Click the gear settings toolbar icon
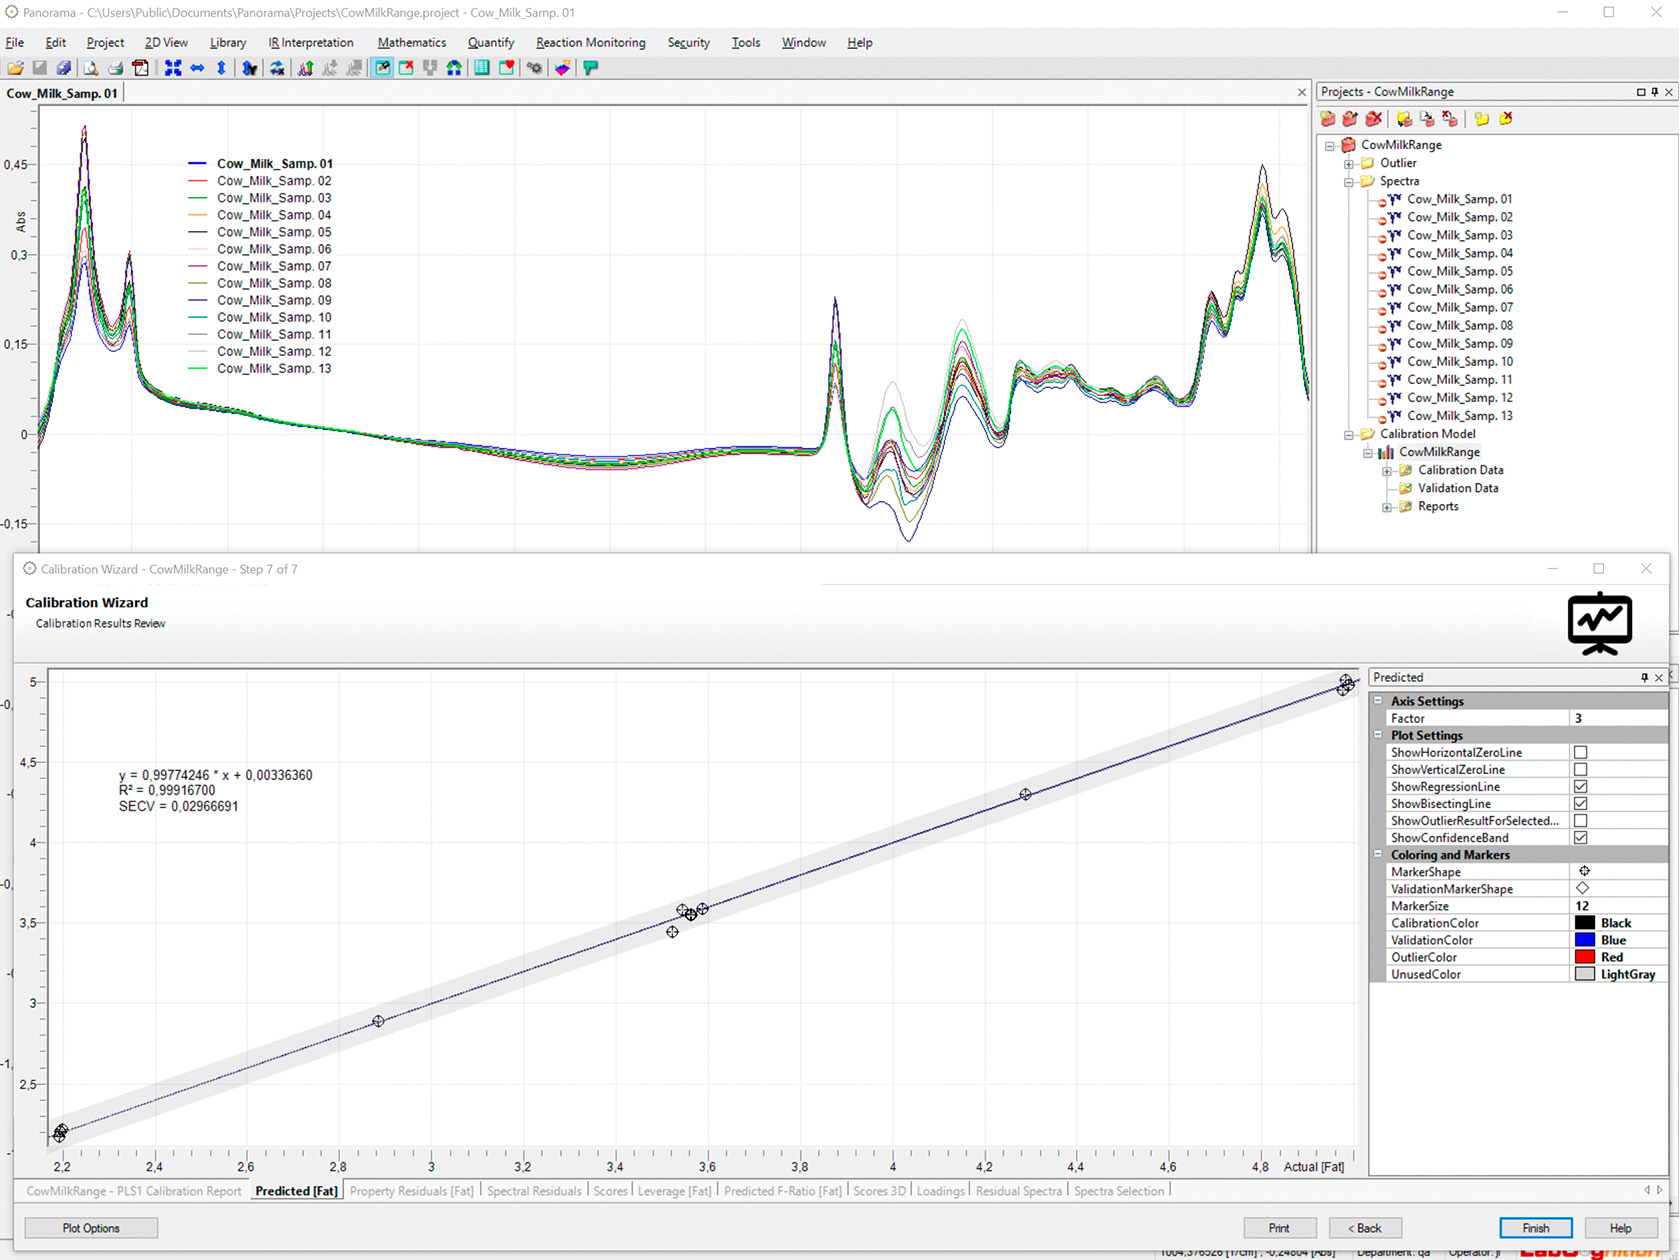Viewport: 1680px width, 1260px height. click(535, 68)
